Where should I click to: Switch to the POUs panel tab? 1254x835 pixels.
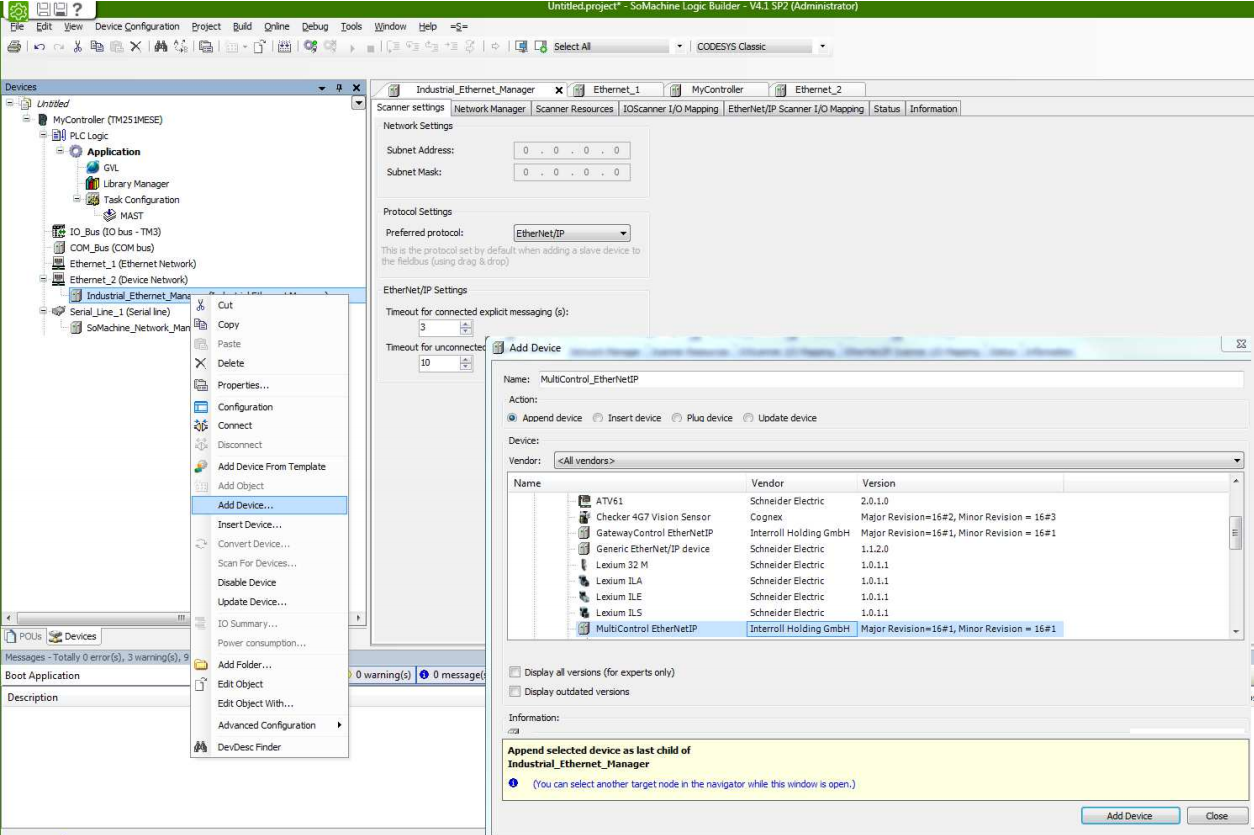22,637
